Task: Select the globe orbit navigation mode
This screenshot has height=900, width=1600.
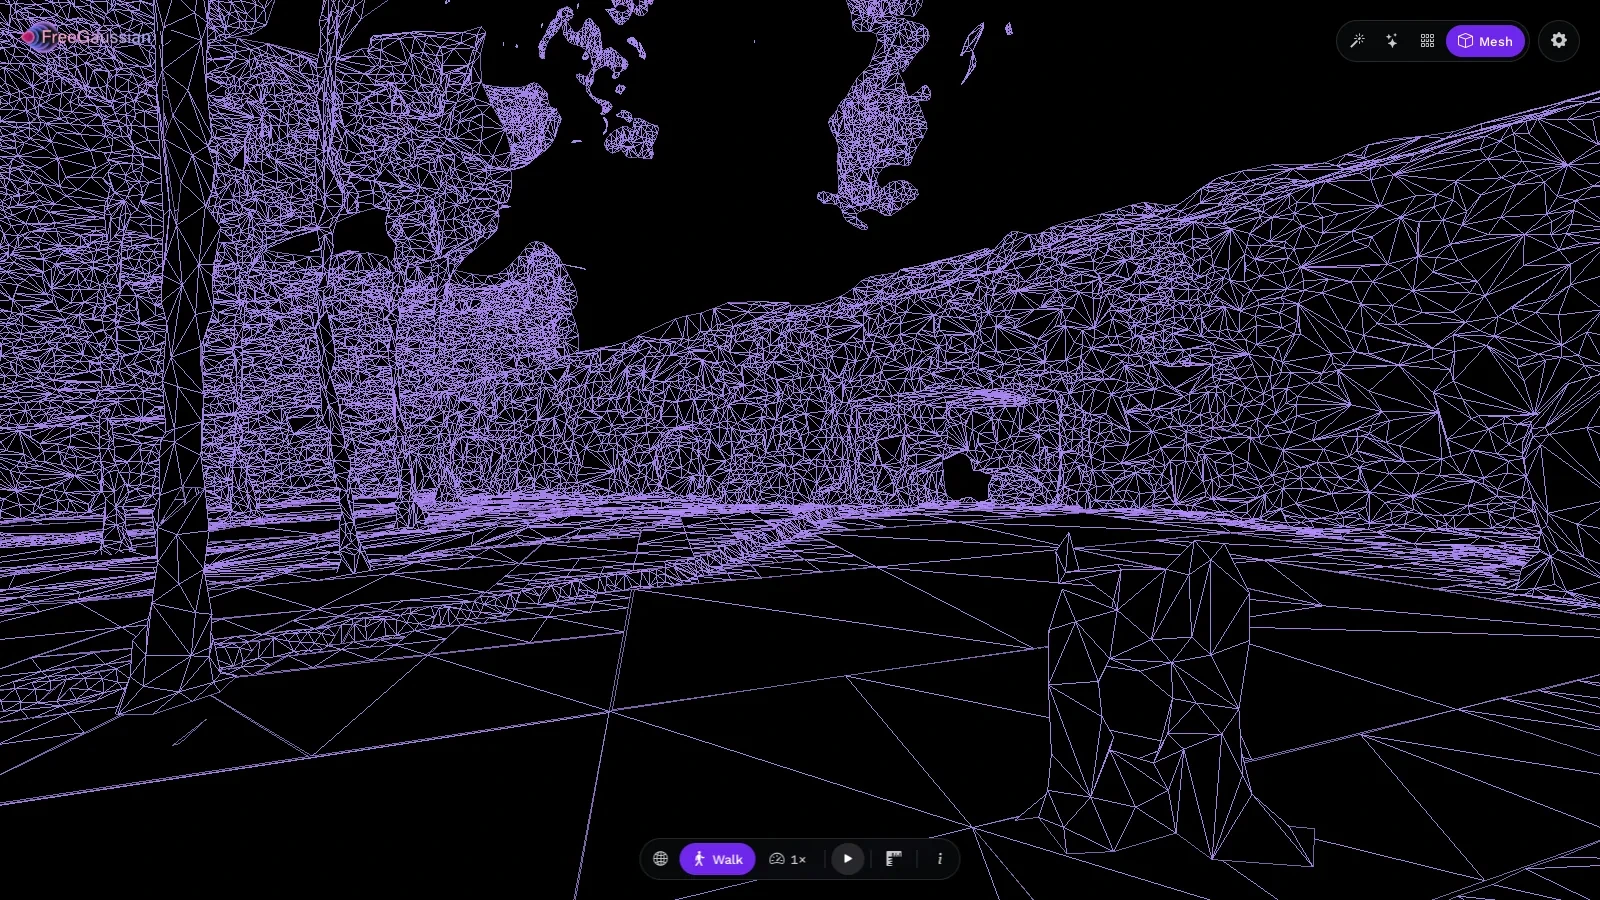Action: coord(661,859)
